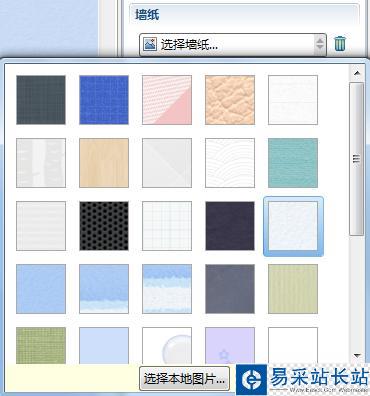Choose the peach leather texture wallpaper

[x=230, y=100]
